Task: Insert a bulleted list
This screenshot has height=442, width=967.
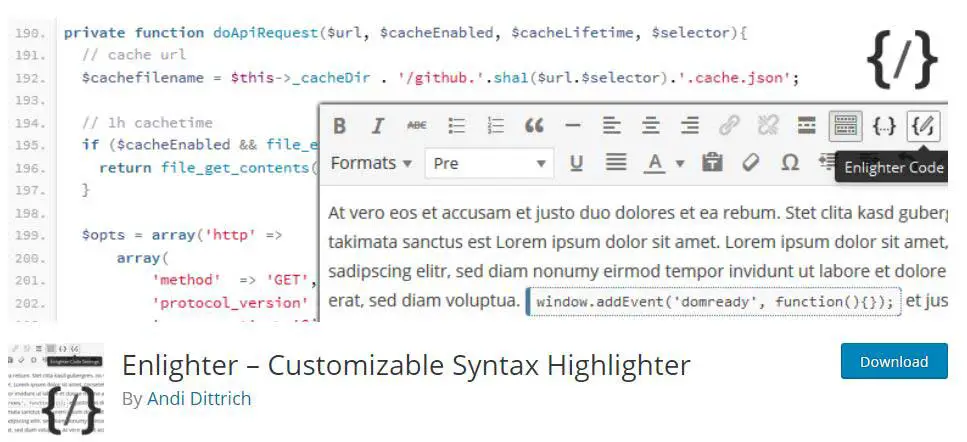Action: coord(456,126)
